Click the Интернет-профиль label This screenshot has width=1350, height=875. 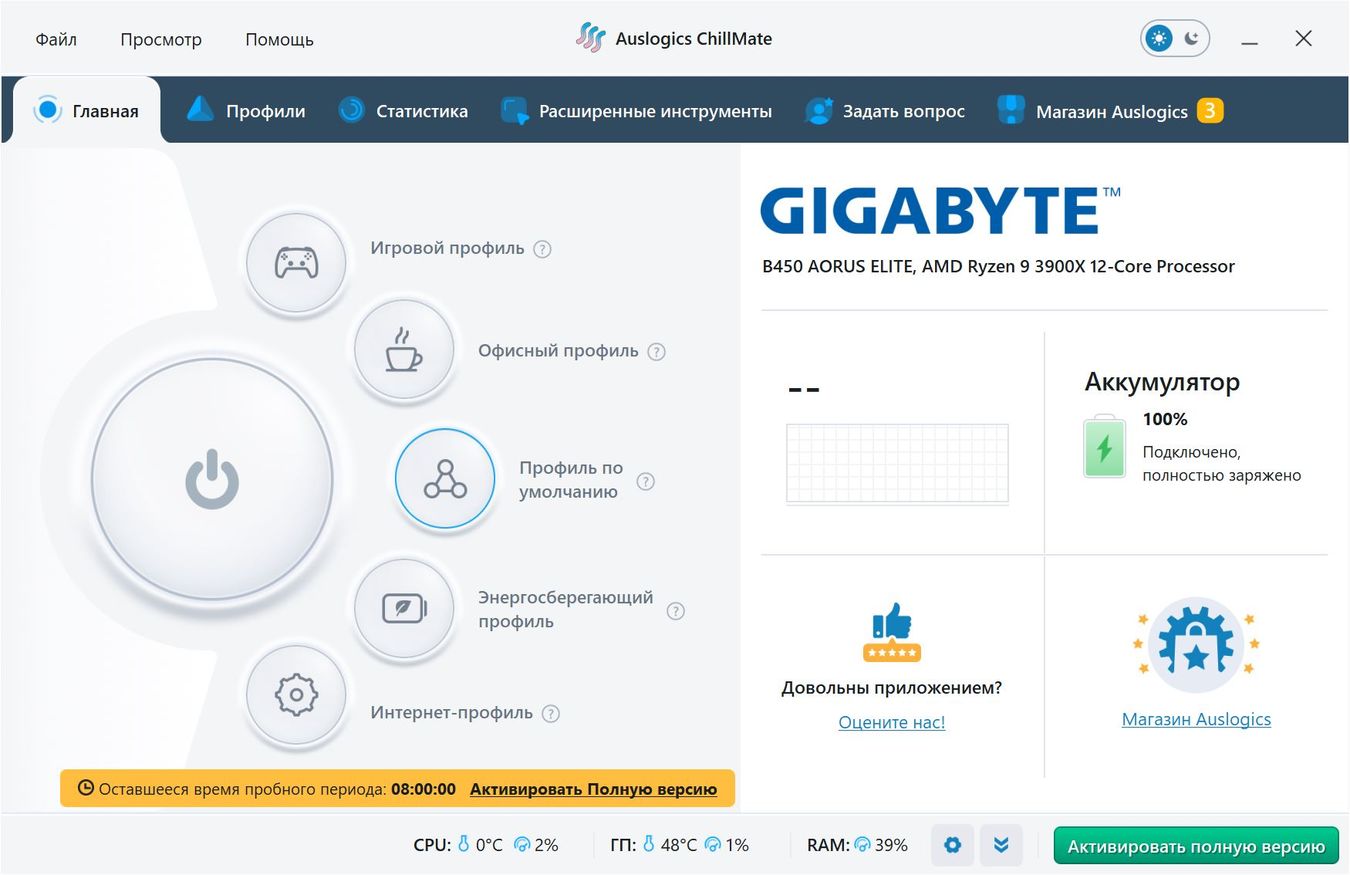pyautogui.click(x=452, y=713)
